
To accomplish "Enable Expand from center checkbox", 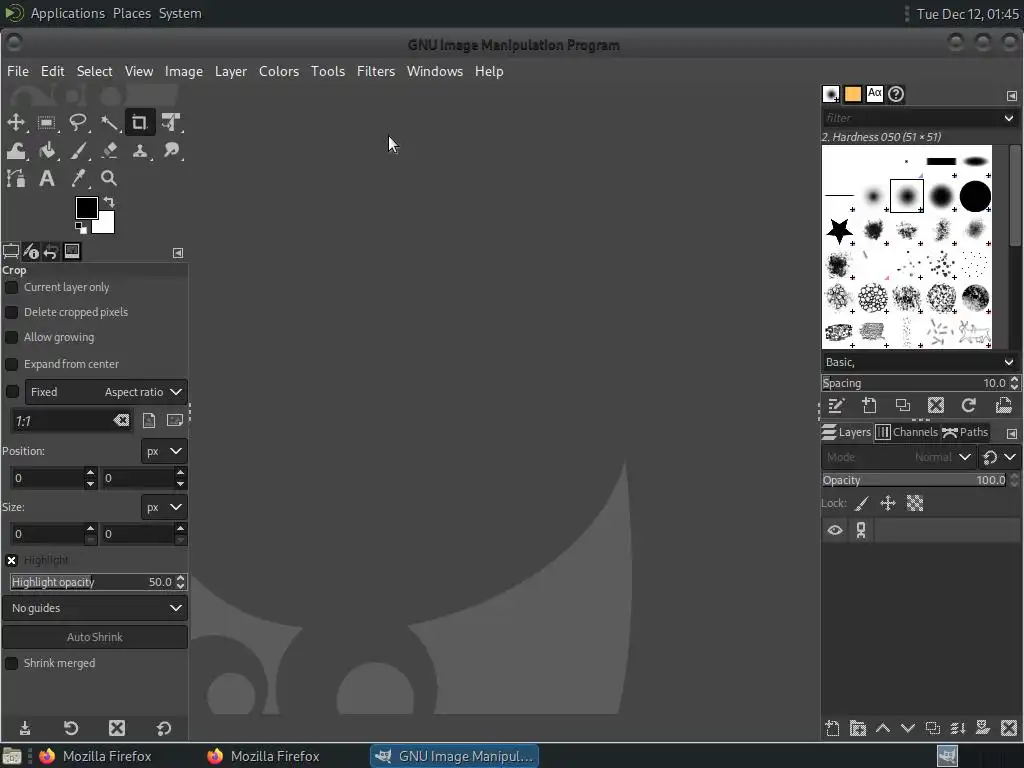I will 11,364.
